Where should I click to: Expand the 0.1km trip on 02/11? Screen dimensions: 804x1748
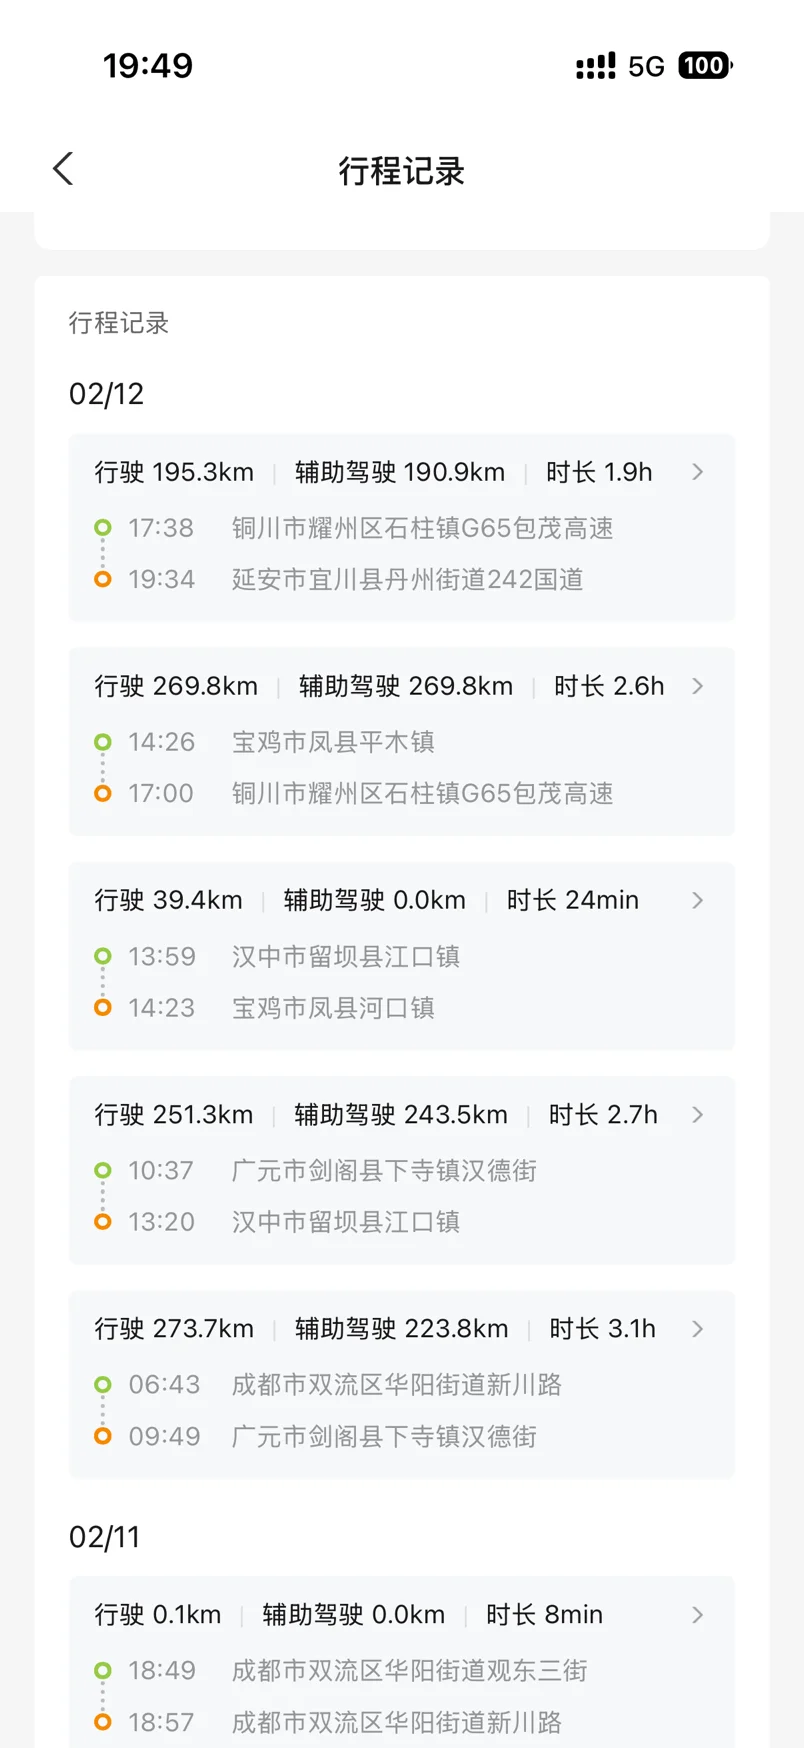click(x=698, y=1615)
